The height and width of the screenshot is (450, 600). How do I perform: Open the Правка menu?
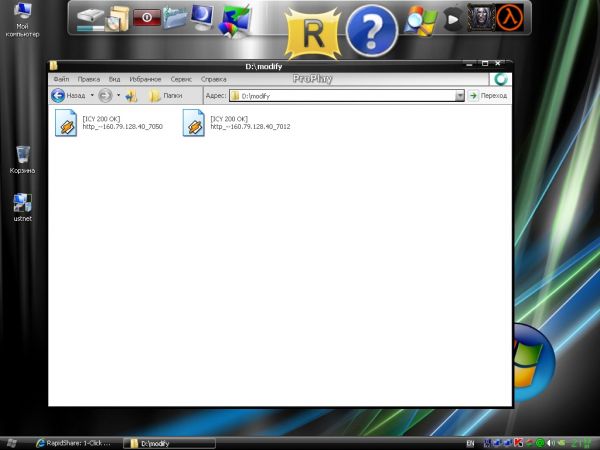pyautogui.click(x=89, y=79)
